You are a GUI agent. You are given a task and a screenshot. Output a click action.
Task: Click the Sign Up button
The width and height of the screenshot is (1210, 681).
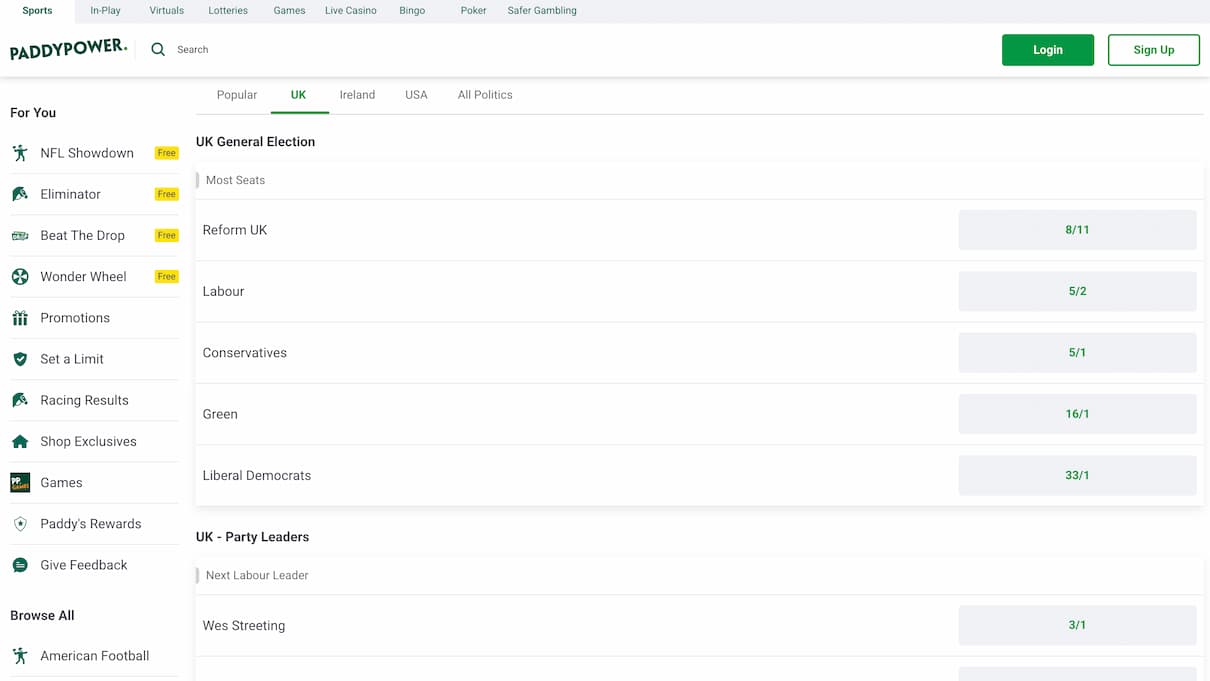click(1153, 50)
